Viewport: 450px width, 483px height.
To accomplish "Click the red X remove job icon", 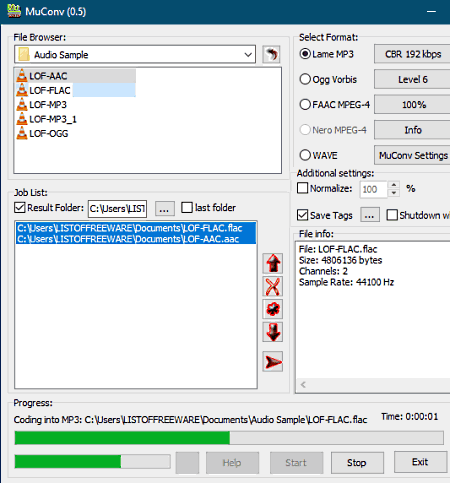I will click(273, 286).
